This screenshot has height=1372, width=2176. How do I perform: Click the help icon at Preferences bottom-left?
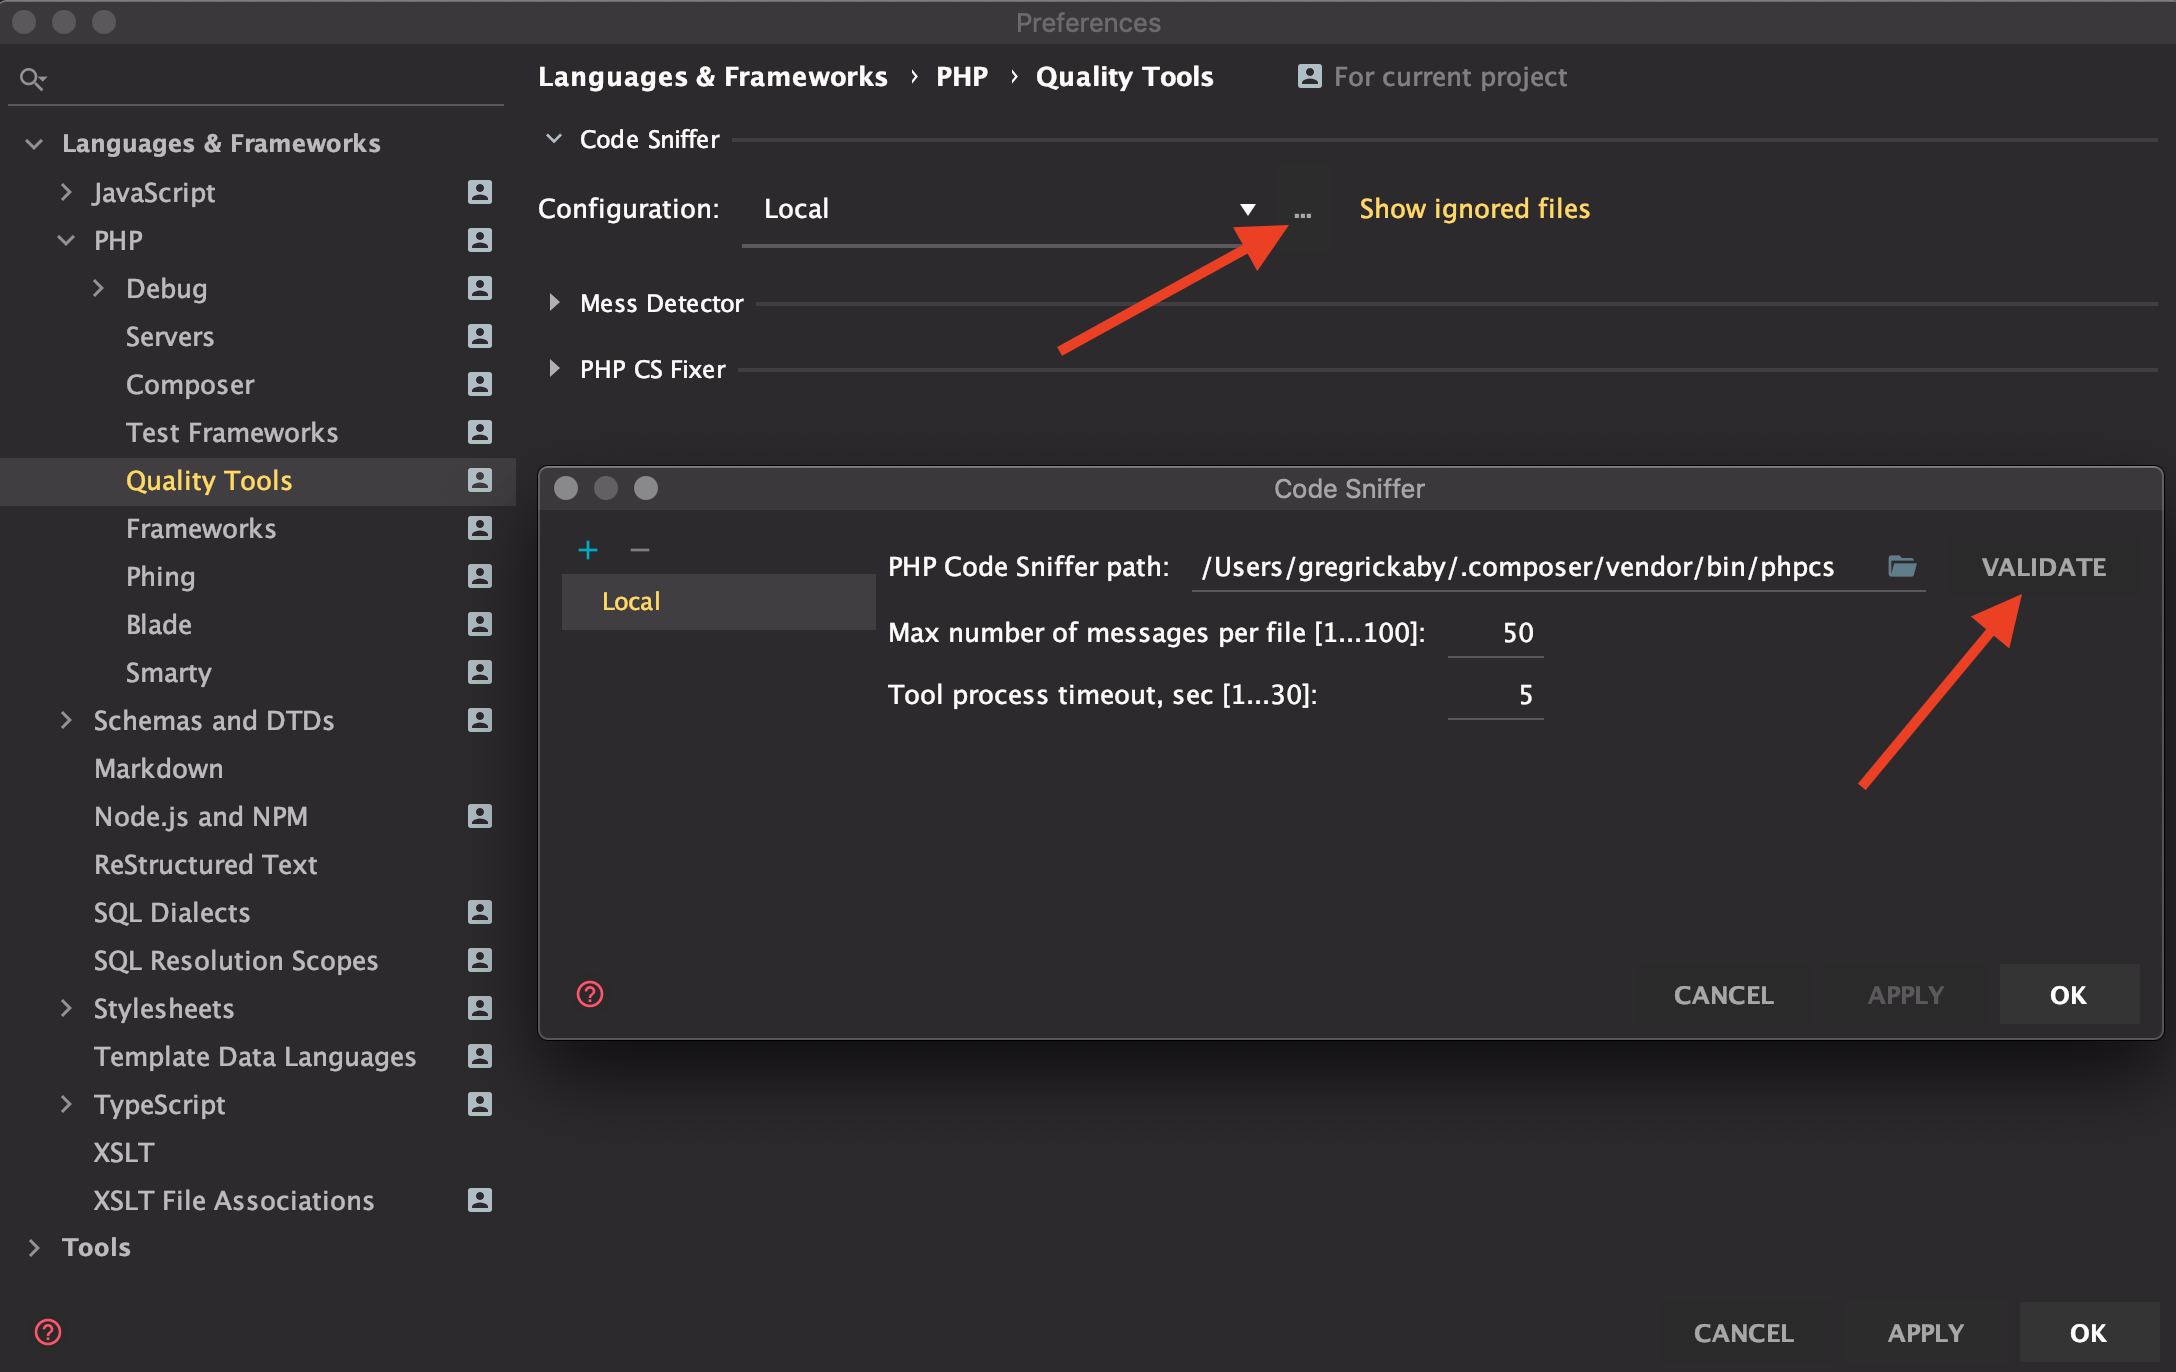tap(47, 1332)
